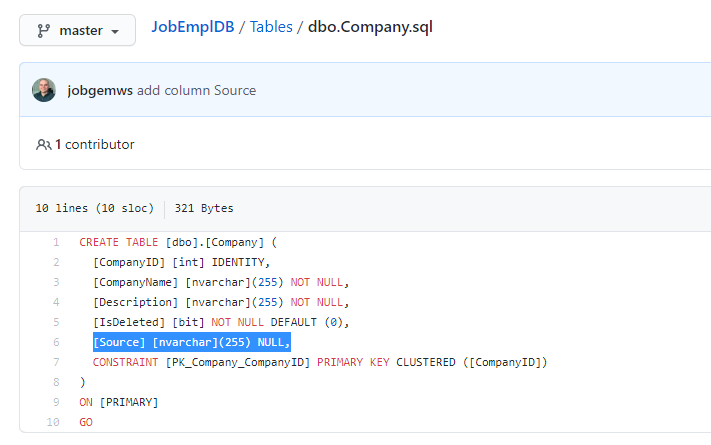711x445 pixels.
Task: Select line number 10
Action: (53, 422)
